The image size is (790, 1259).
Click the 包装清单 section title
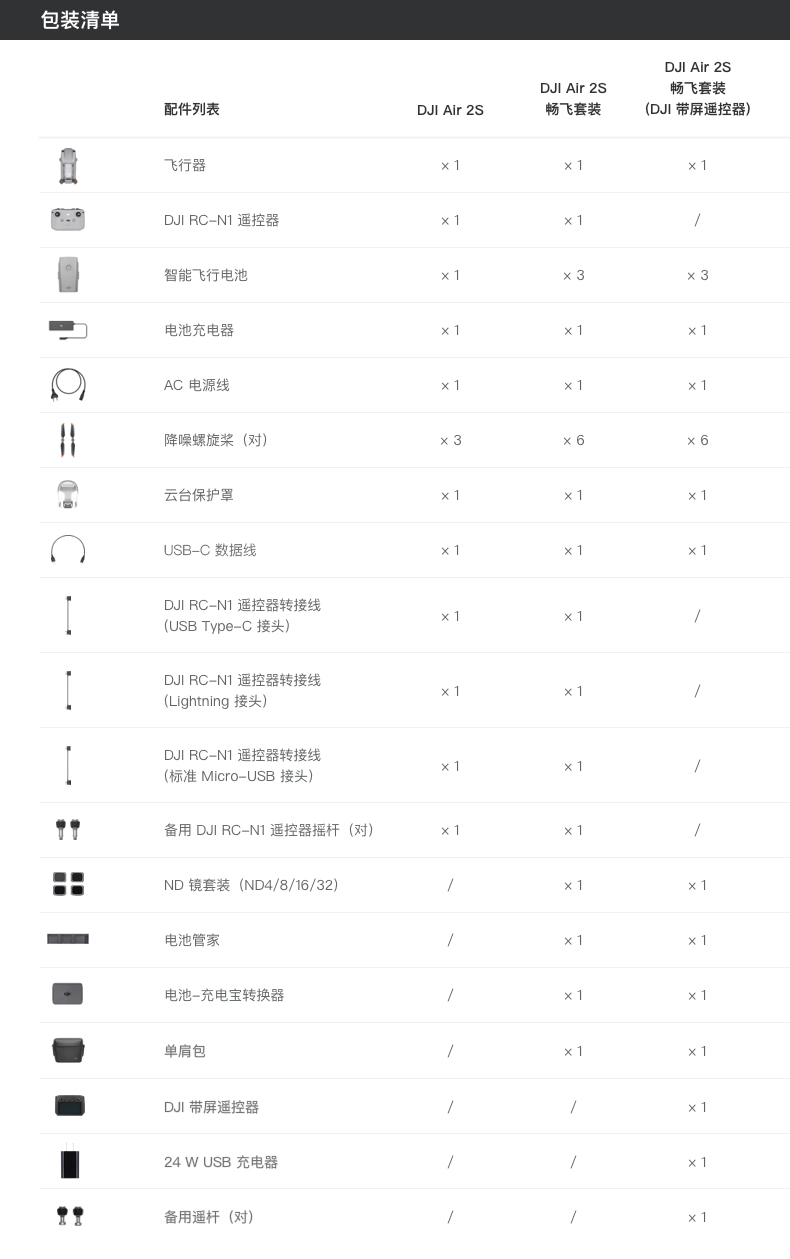coord(80,20)
